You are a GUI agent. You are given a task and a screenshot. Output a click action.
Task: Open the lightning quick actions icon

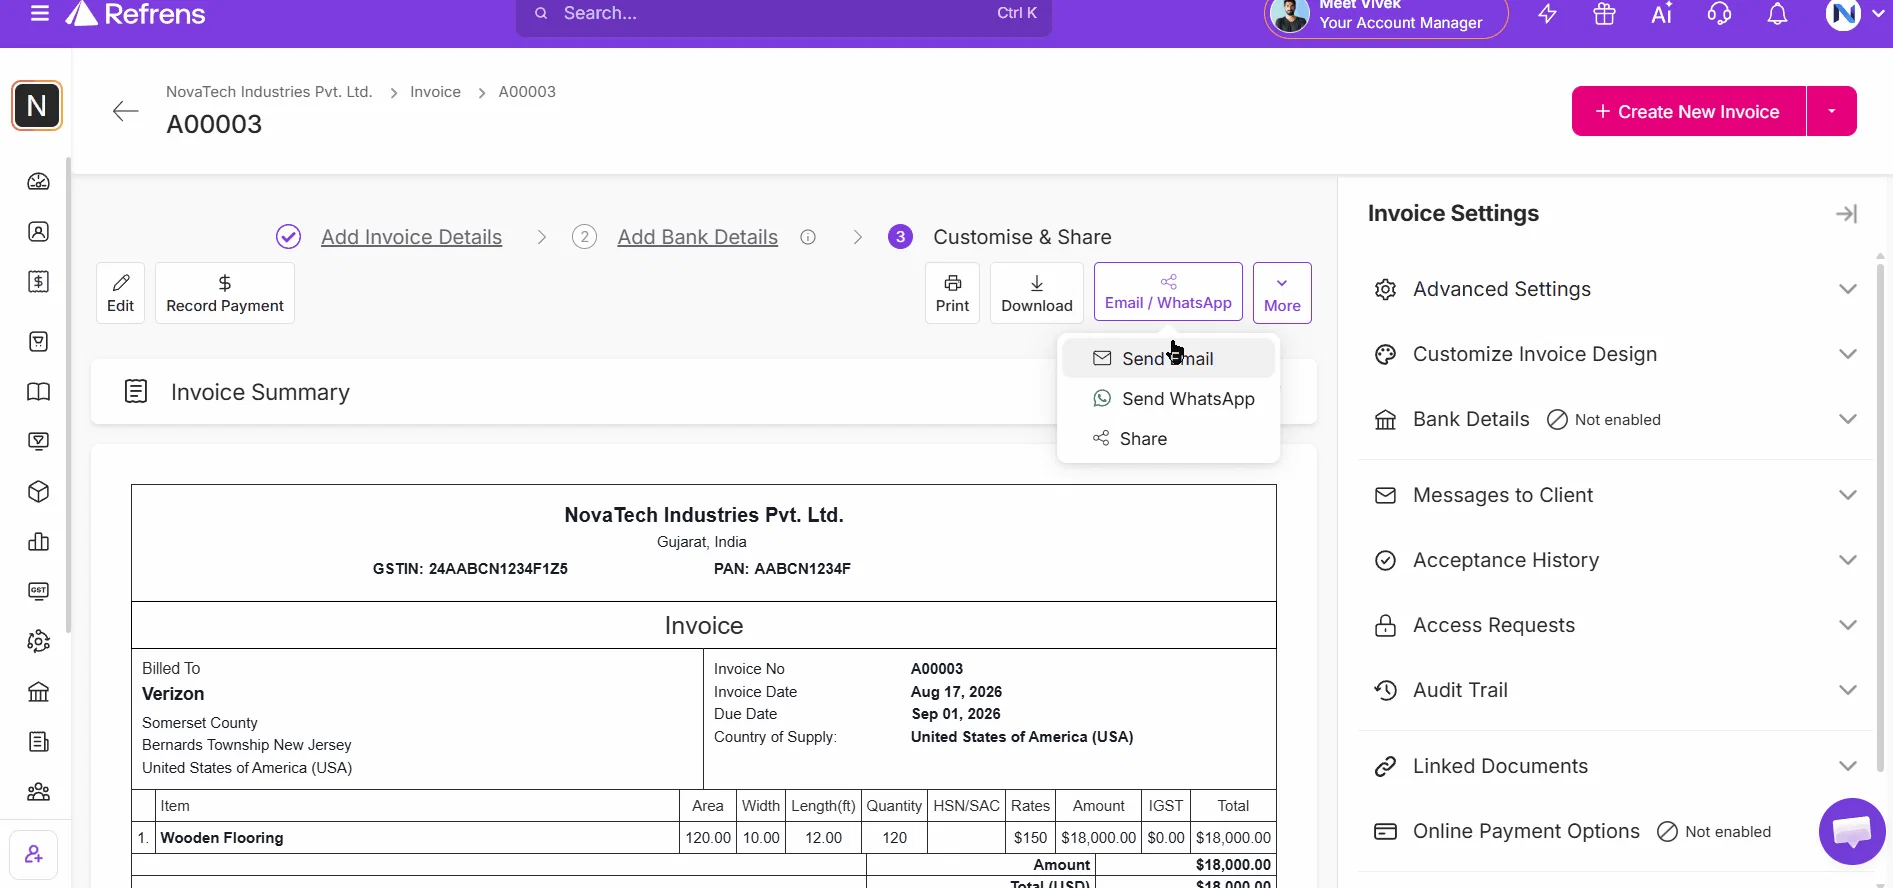(x=1547, y=14)
